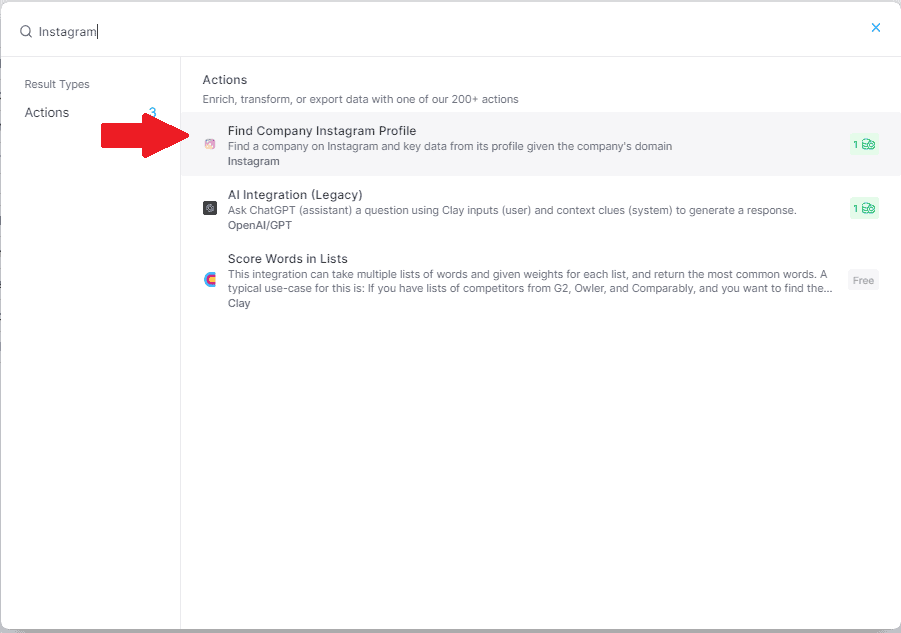The height and width of the screenshot is (633, 901).
Task: Click the Instagram Profile action description text
Action: point(449,146)
